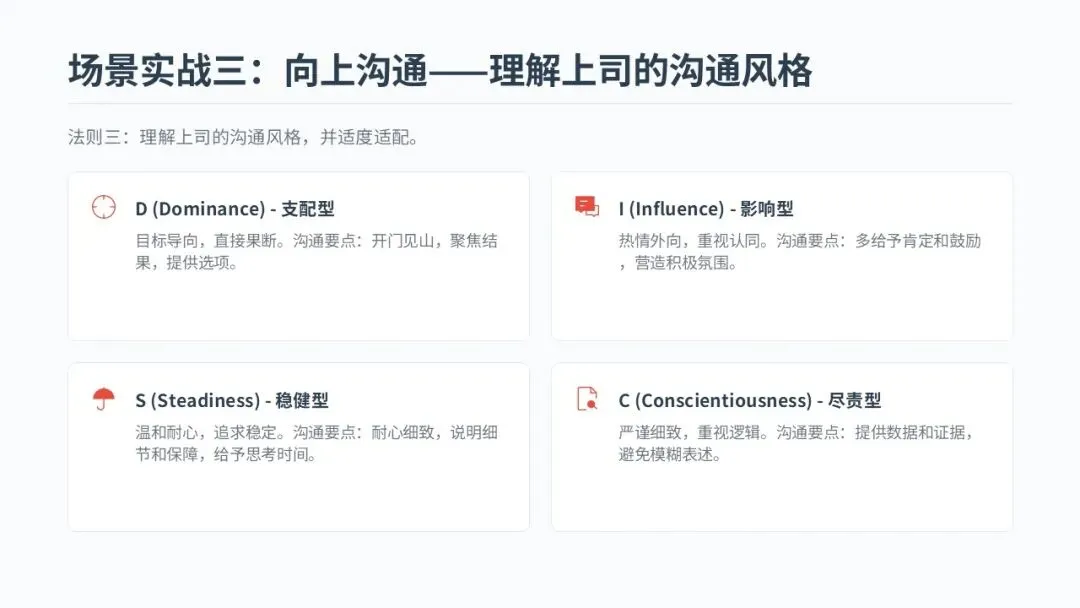Click the description starting with 严谨细致

point(795,444)
